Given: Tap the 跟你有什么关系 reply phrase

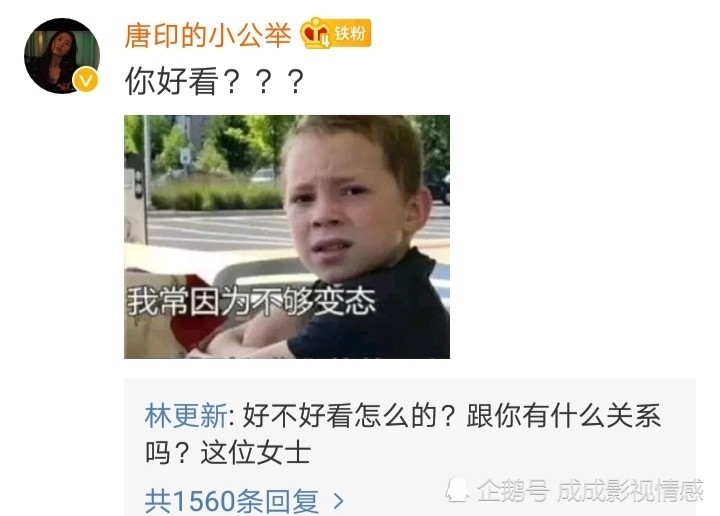Looking at the screenshot, I should coord(563,416).
